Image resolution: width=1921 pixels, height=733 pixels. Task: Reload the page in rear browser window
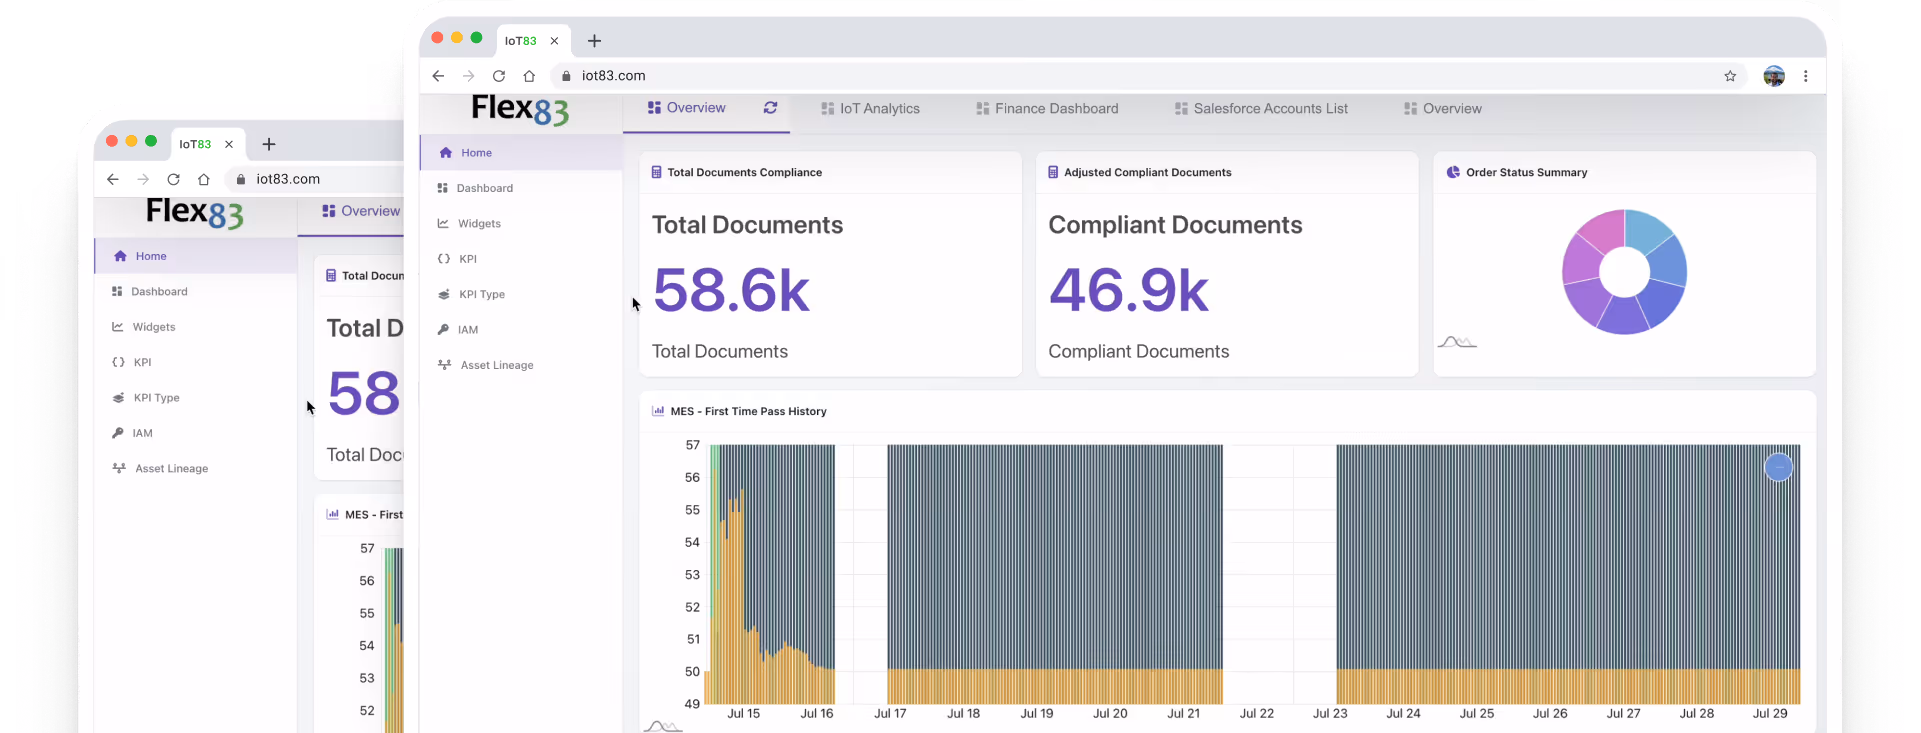[x=173, y=179]
